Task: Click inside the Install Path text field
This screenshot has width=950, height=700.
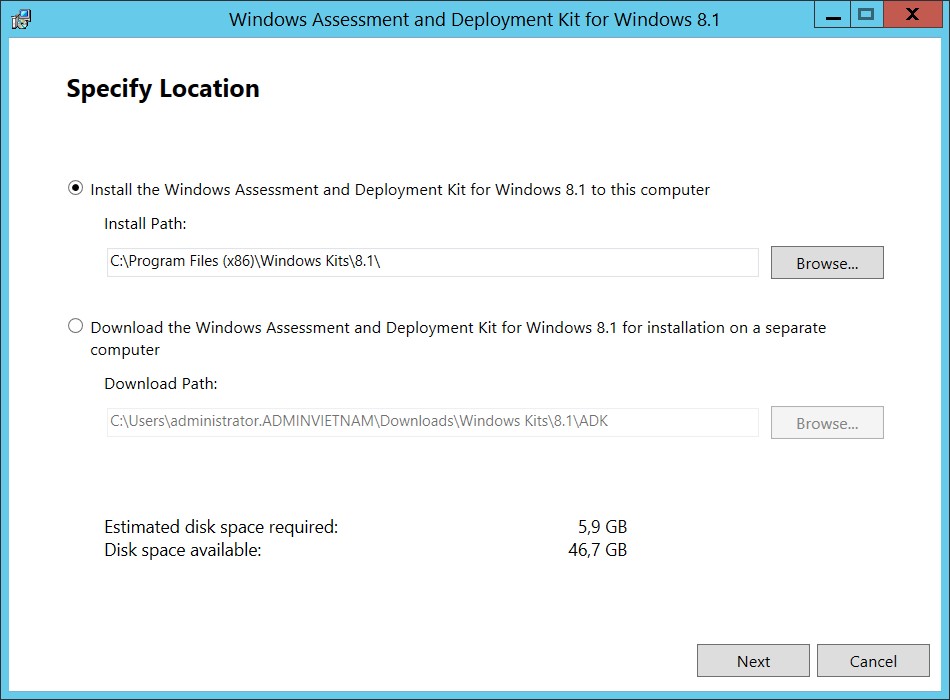Action: [x=432, y=262]
